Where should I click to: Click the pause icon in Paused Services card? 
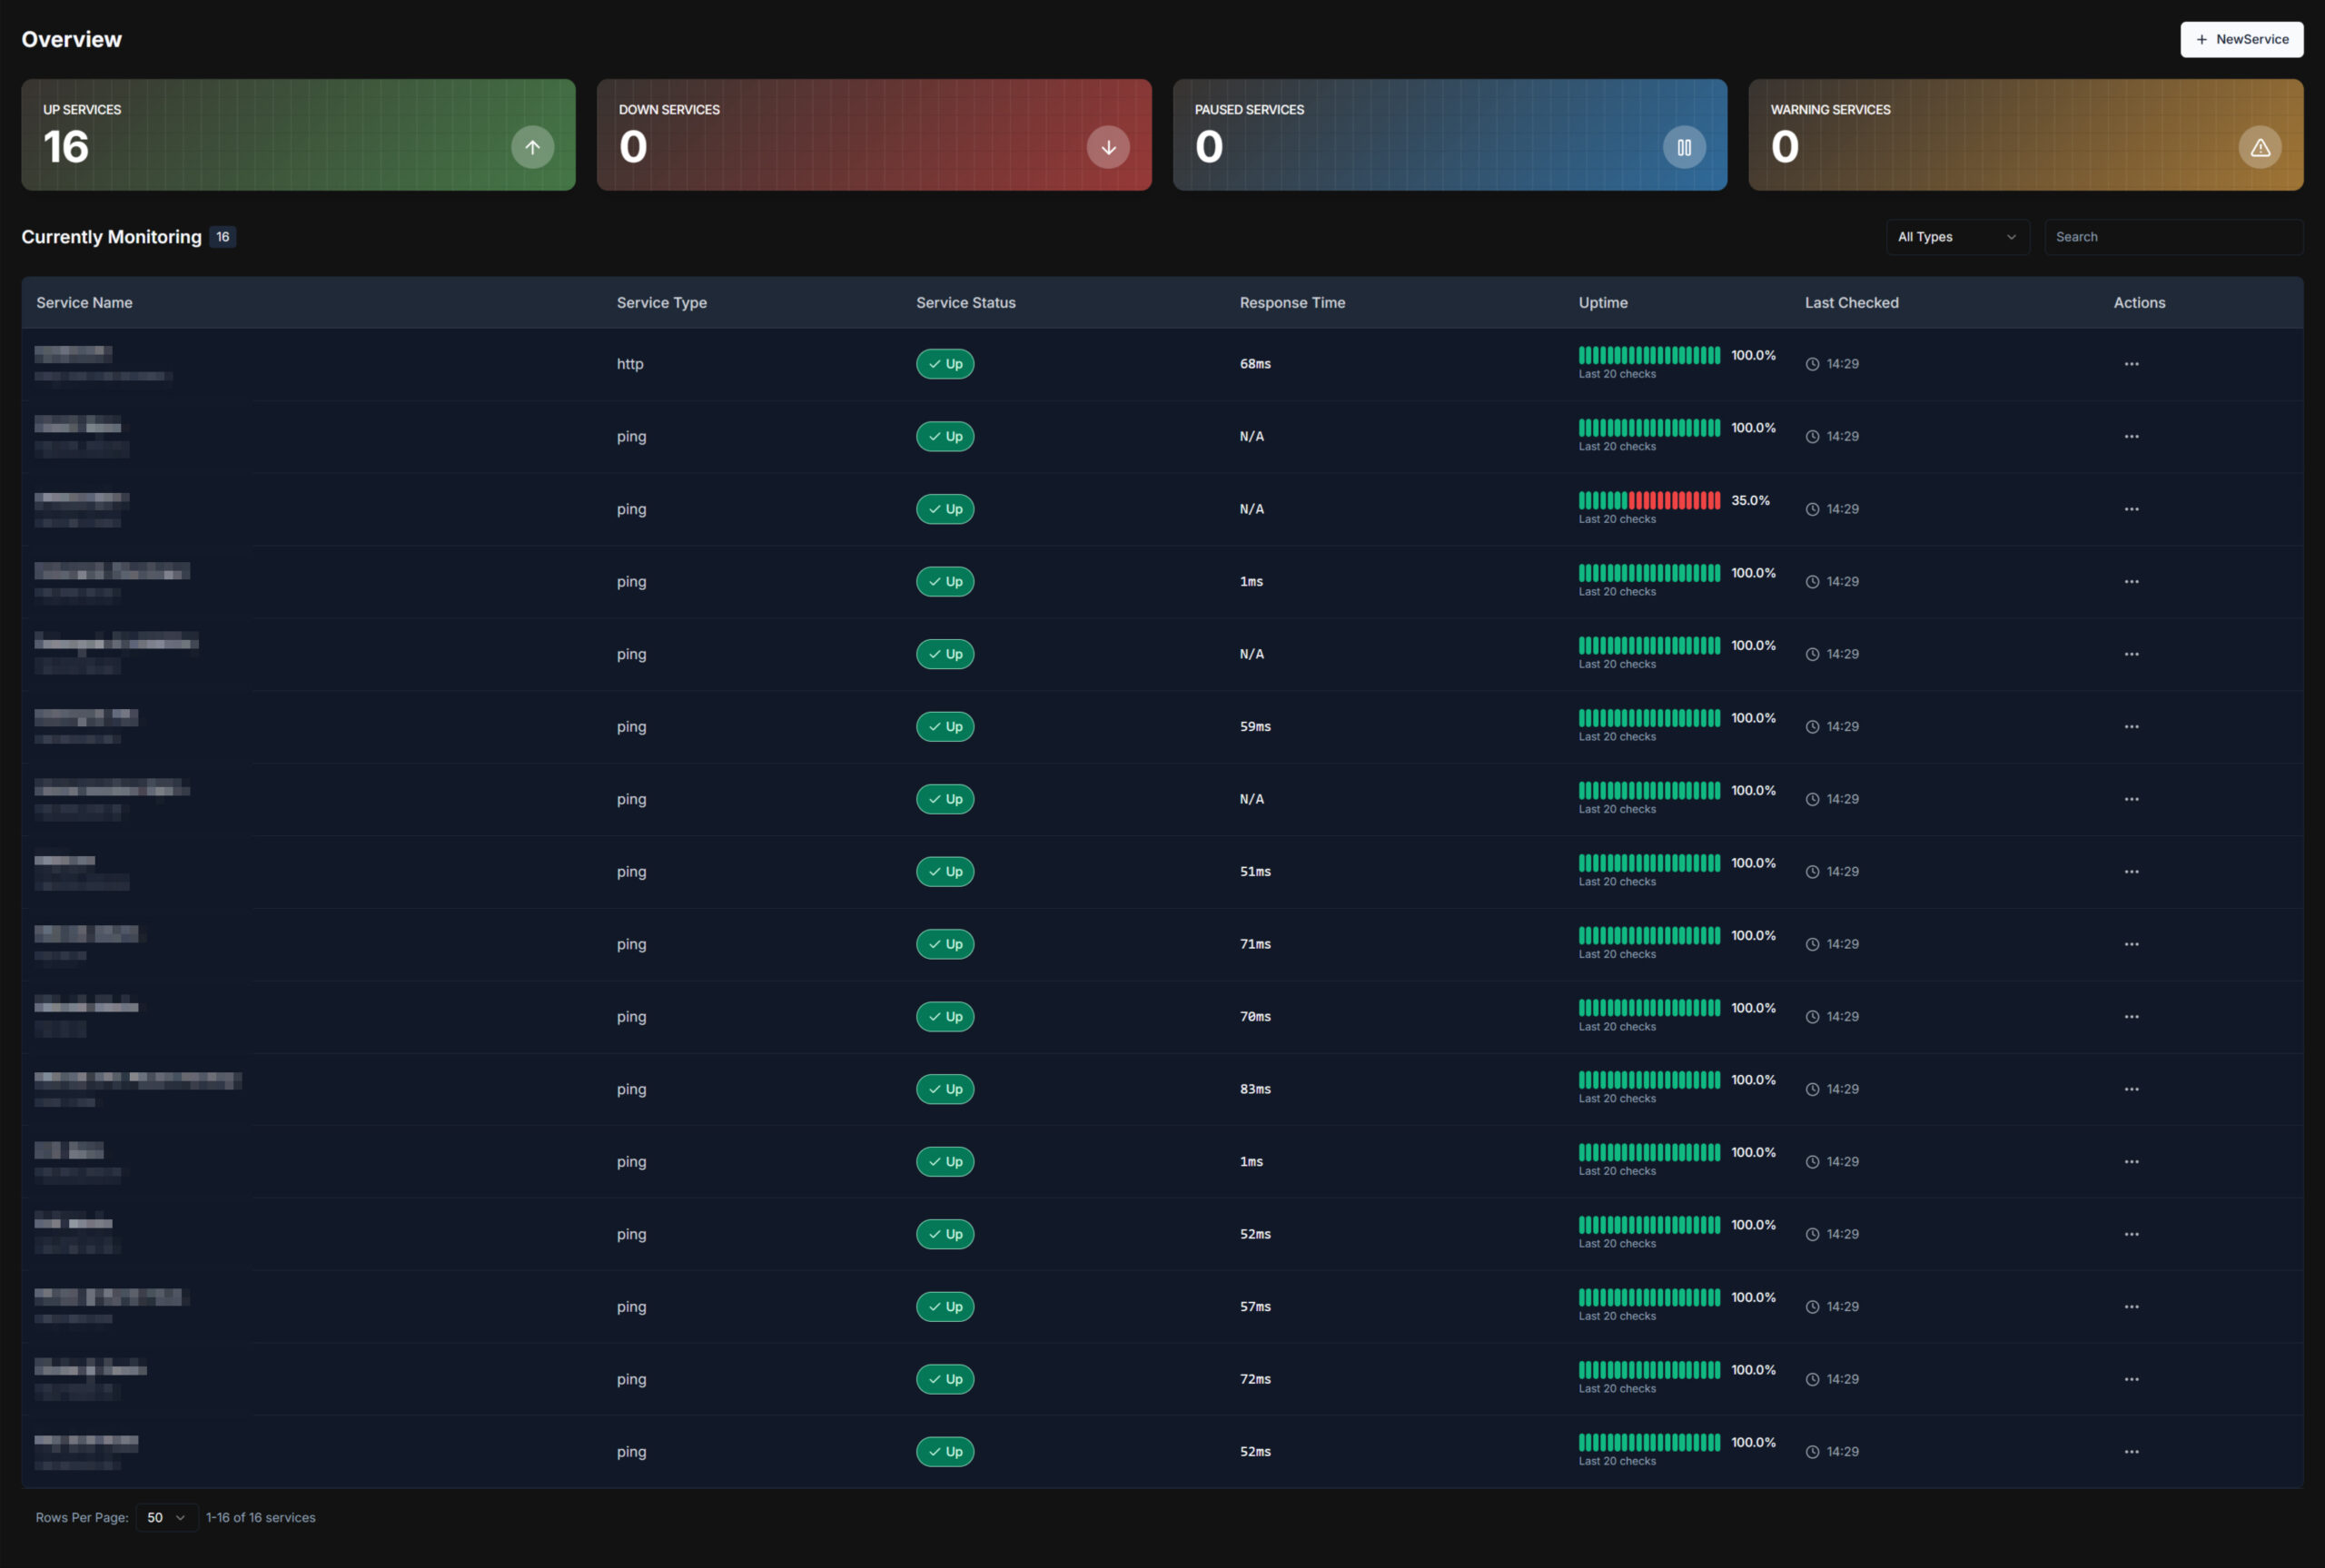(x=1684, y=147)
